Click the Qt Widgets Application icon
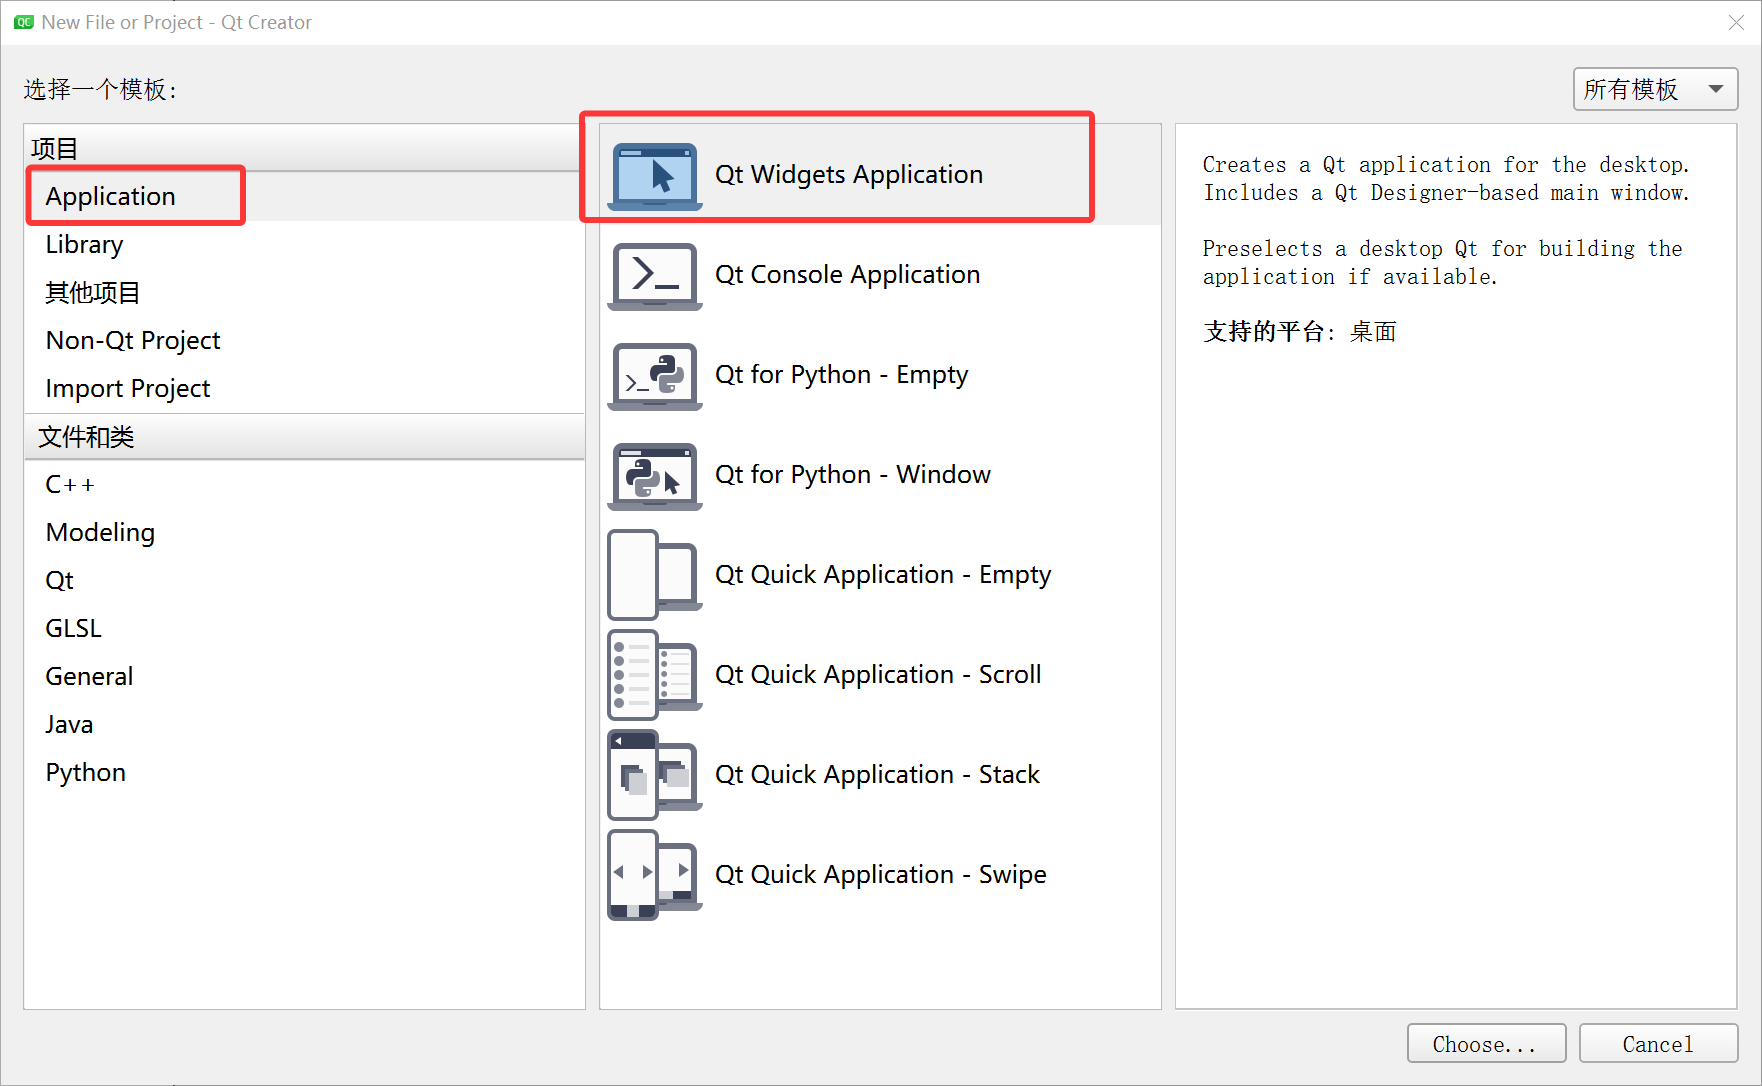Screen dimensions: 1762x1086 655,176
